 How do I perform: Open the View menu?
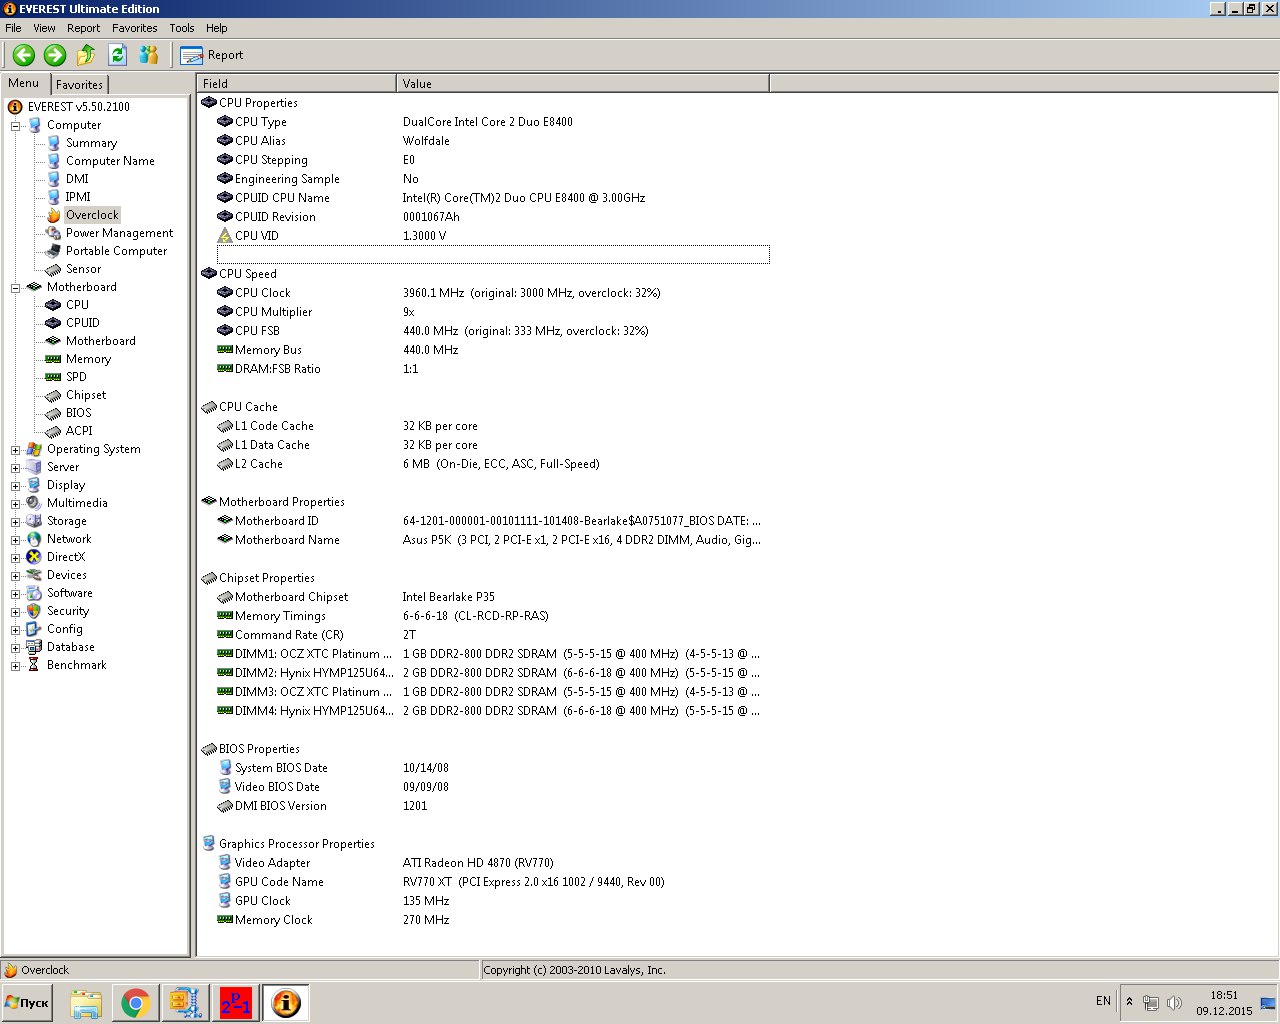pos(45,28)
